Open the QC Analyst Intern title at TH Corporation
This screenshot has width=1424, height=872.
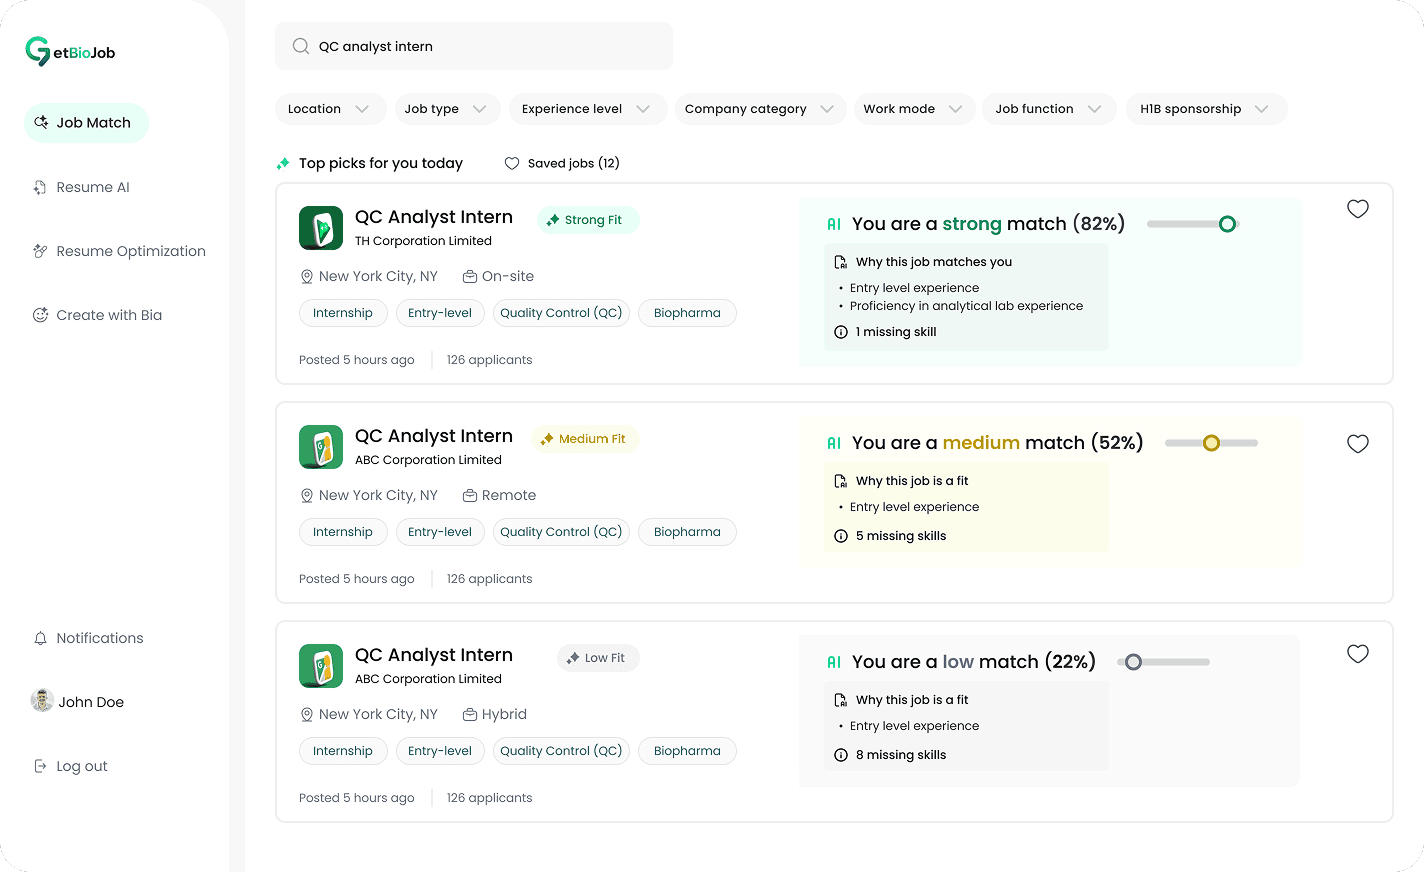[x=434, y=217]
